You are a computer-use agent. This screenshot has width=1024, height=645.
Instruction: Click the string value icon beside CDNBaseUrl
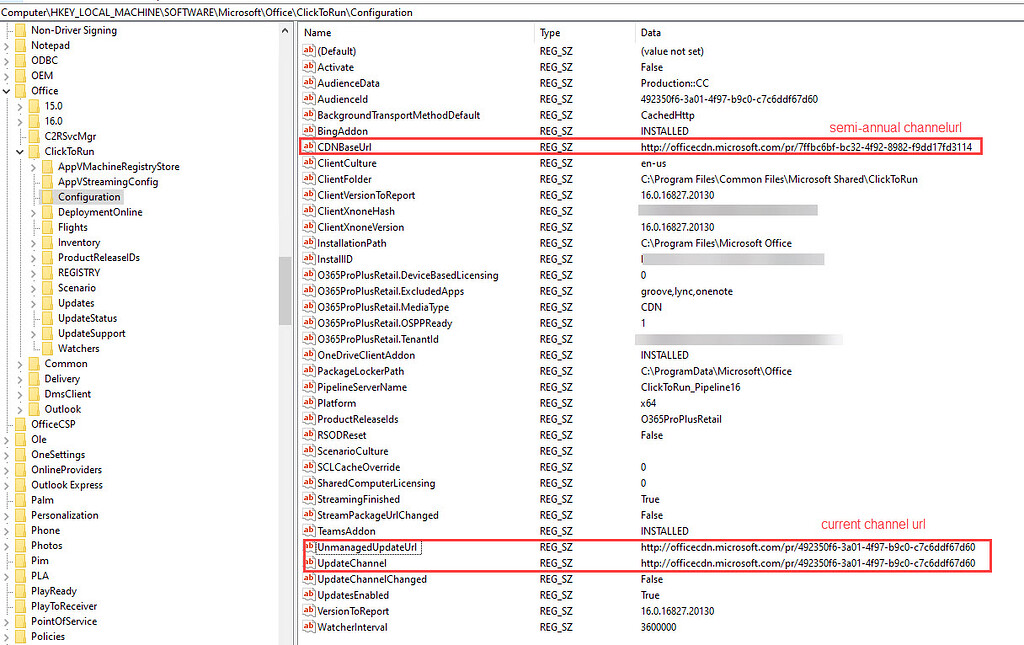tap(307, 147)
